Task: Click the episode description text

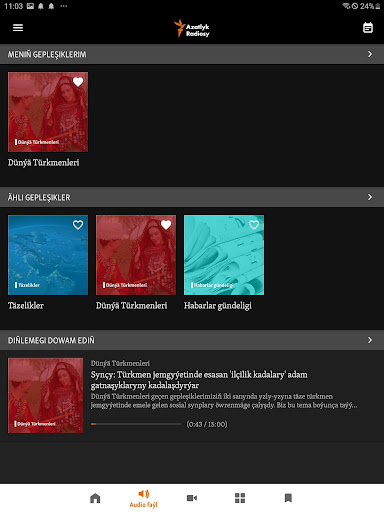Action: [x=224, y=401]
